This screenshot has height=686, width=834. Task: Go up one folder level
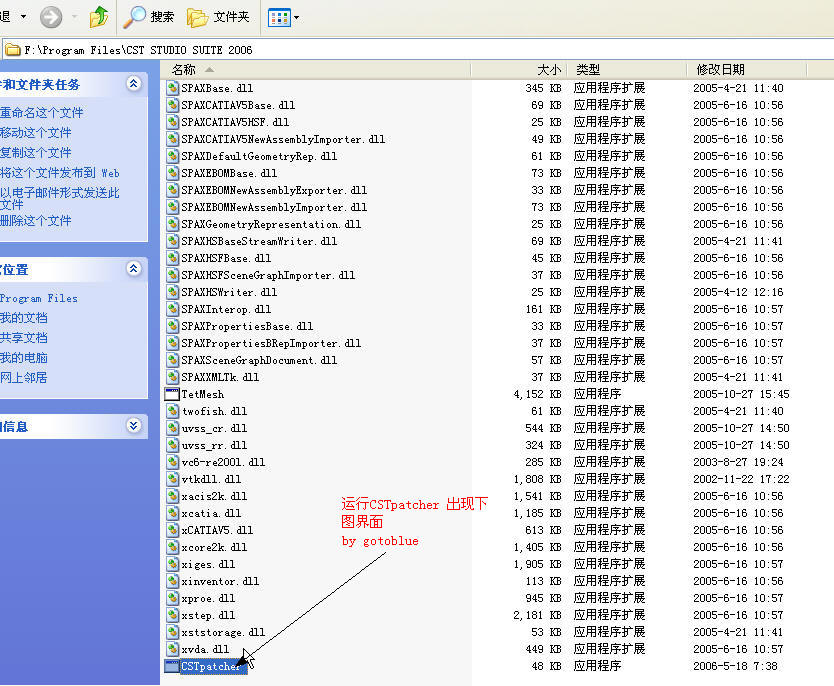[99, 17]
